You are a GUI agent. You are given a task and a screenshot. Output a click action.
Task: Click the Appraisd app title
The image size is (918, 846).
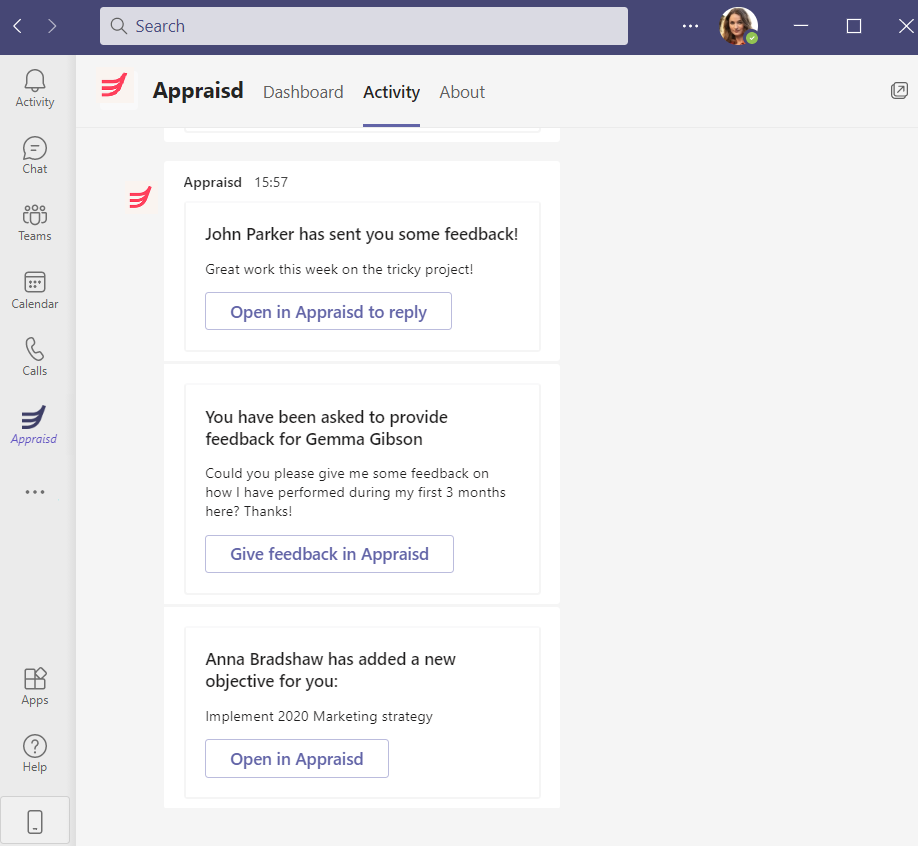198,91
